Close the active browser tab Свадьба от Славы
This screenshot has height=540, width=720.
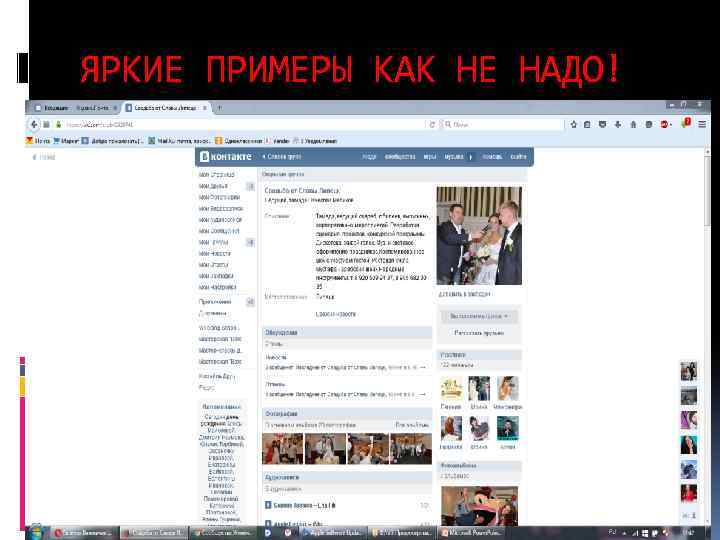(x=205, y=108)
